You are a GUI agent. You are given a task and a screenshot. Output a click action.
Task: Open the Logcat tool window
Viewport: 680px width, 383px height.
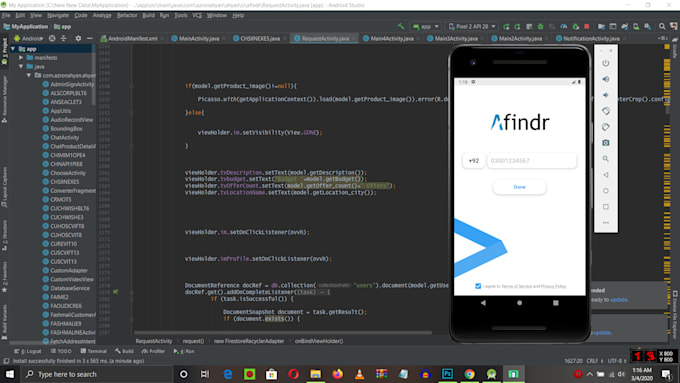tap(28, 351)
